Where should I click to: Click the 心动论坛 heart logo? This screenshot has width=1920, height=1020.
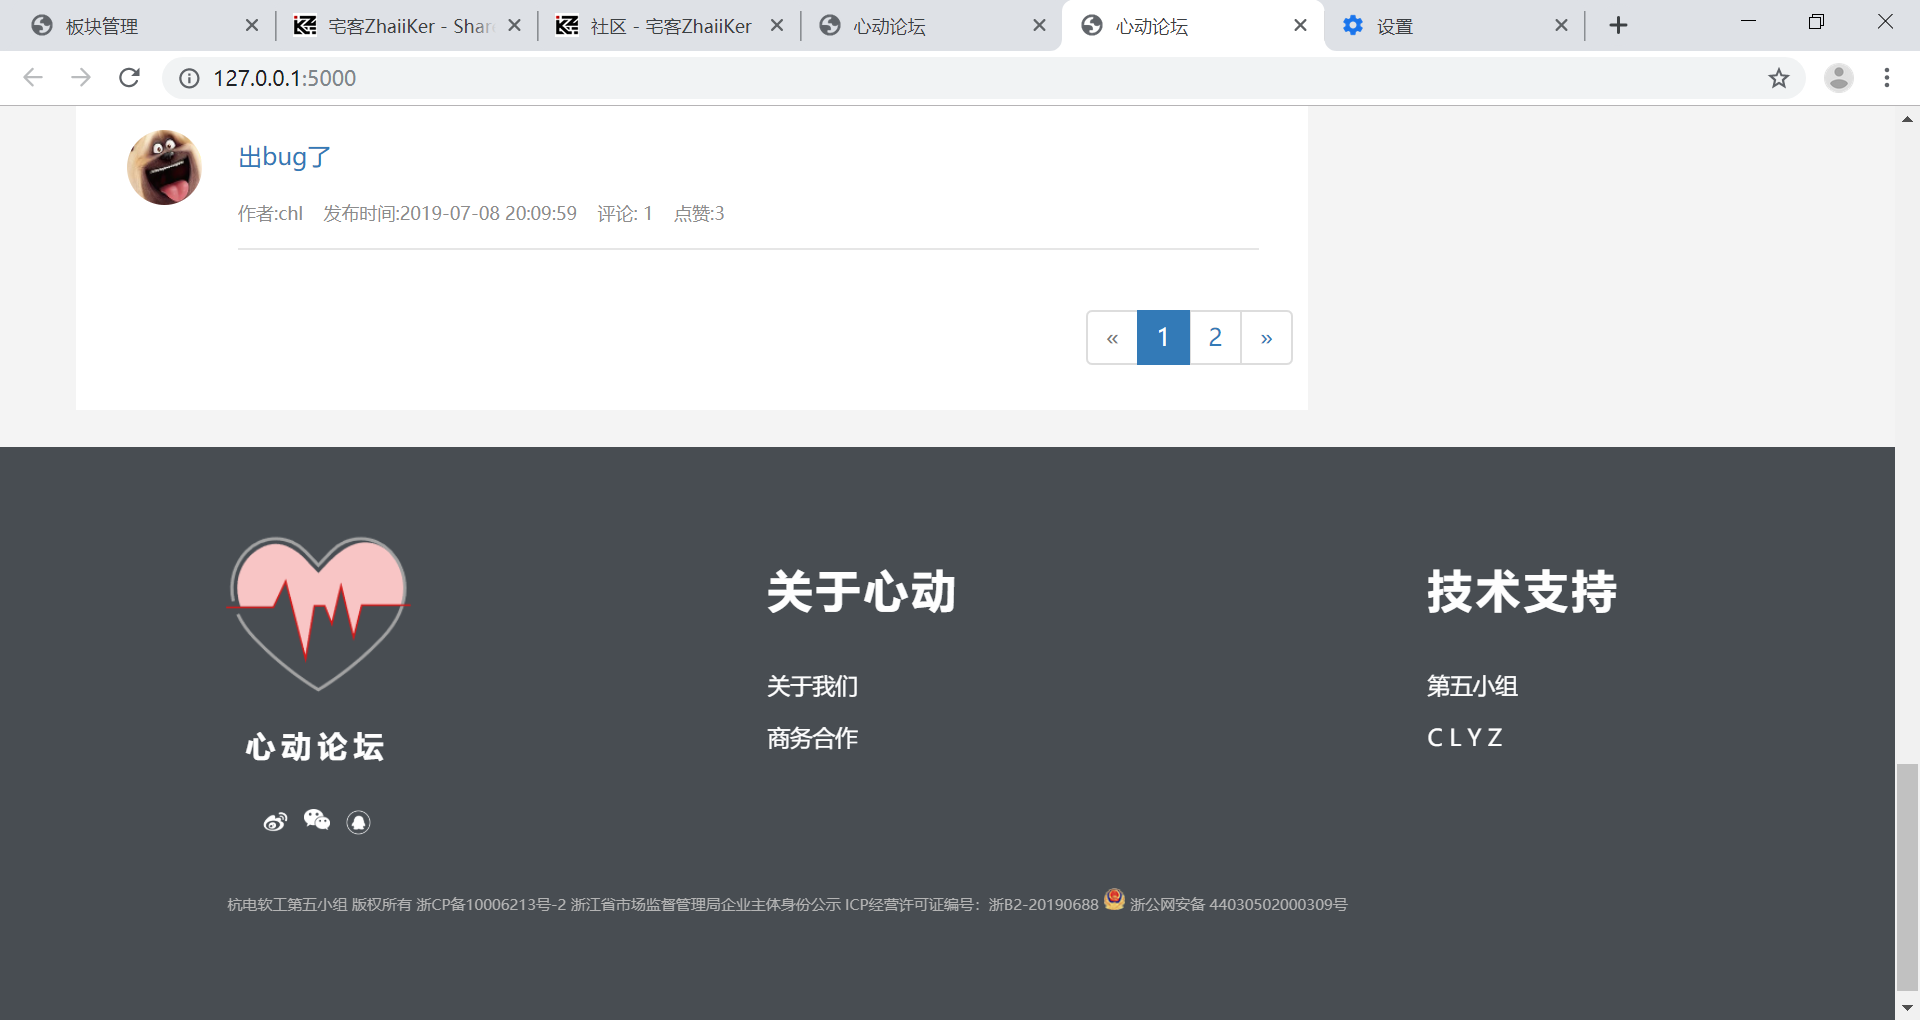click(x=317, y=614)
